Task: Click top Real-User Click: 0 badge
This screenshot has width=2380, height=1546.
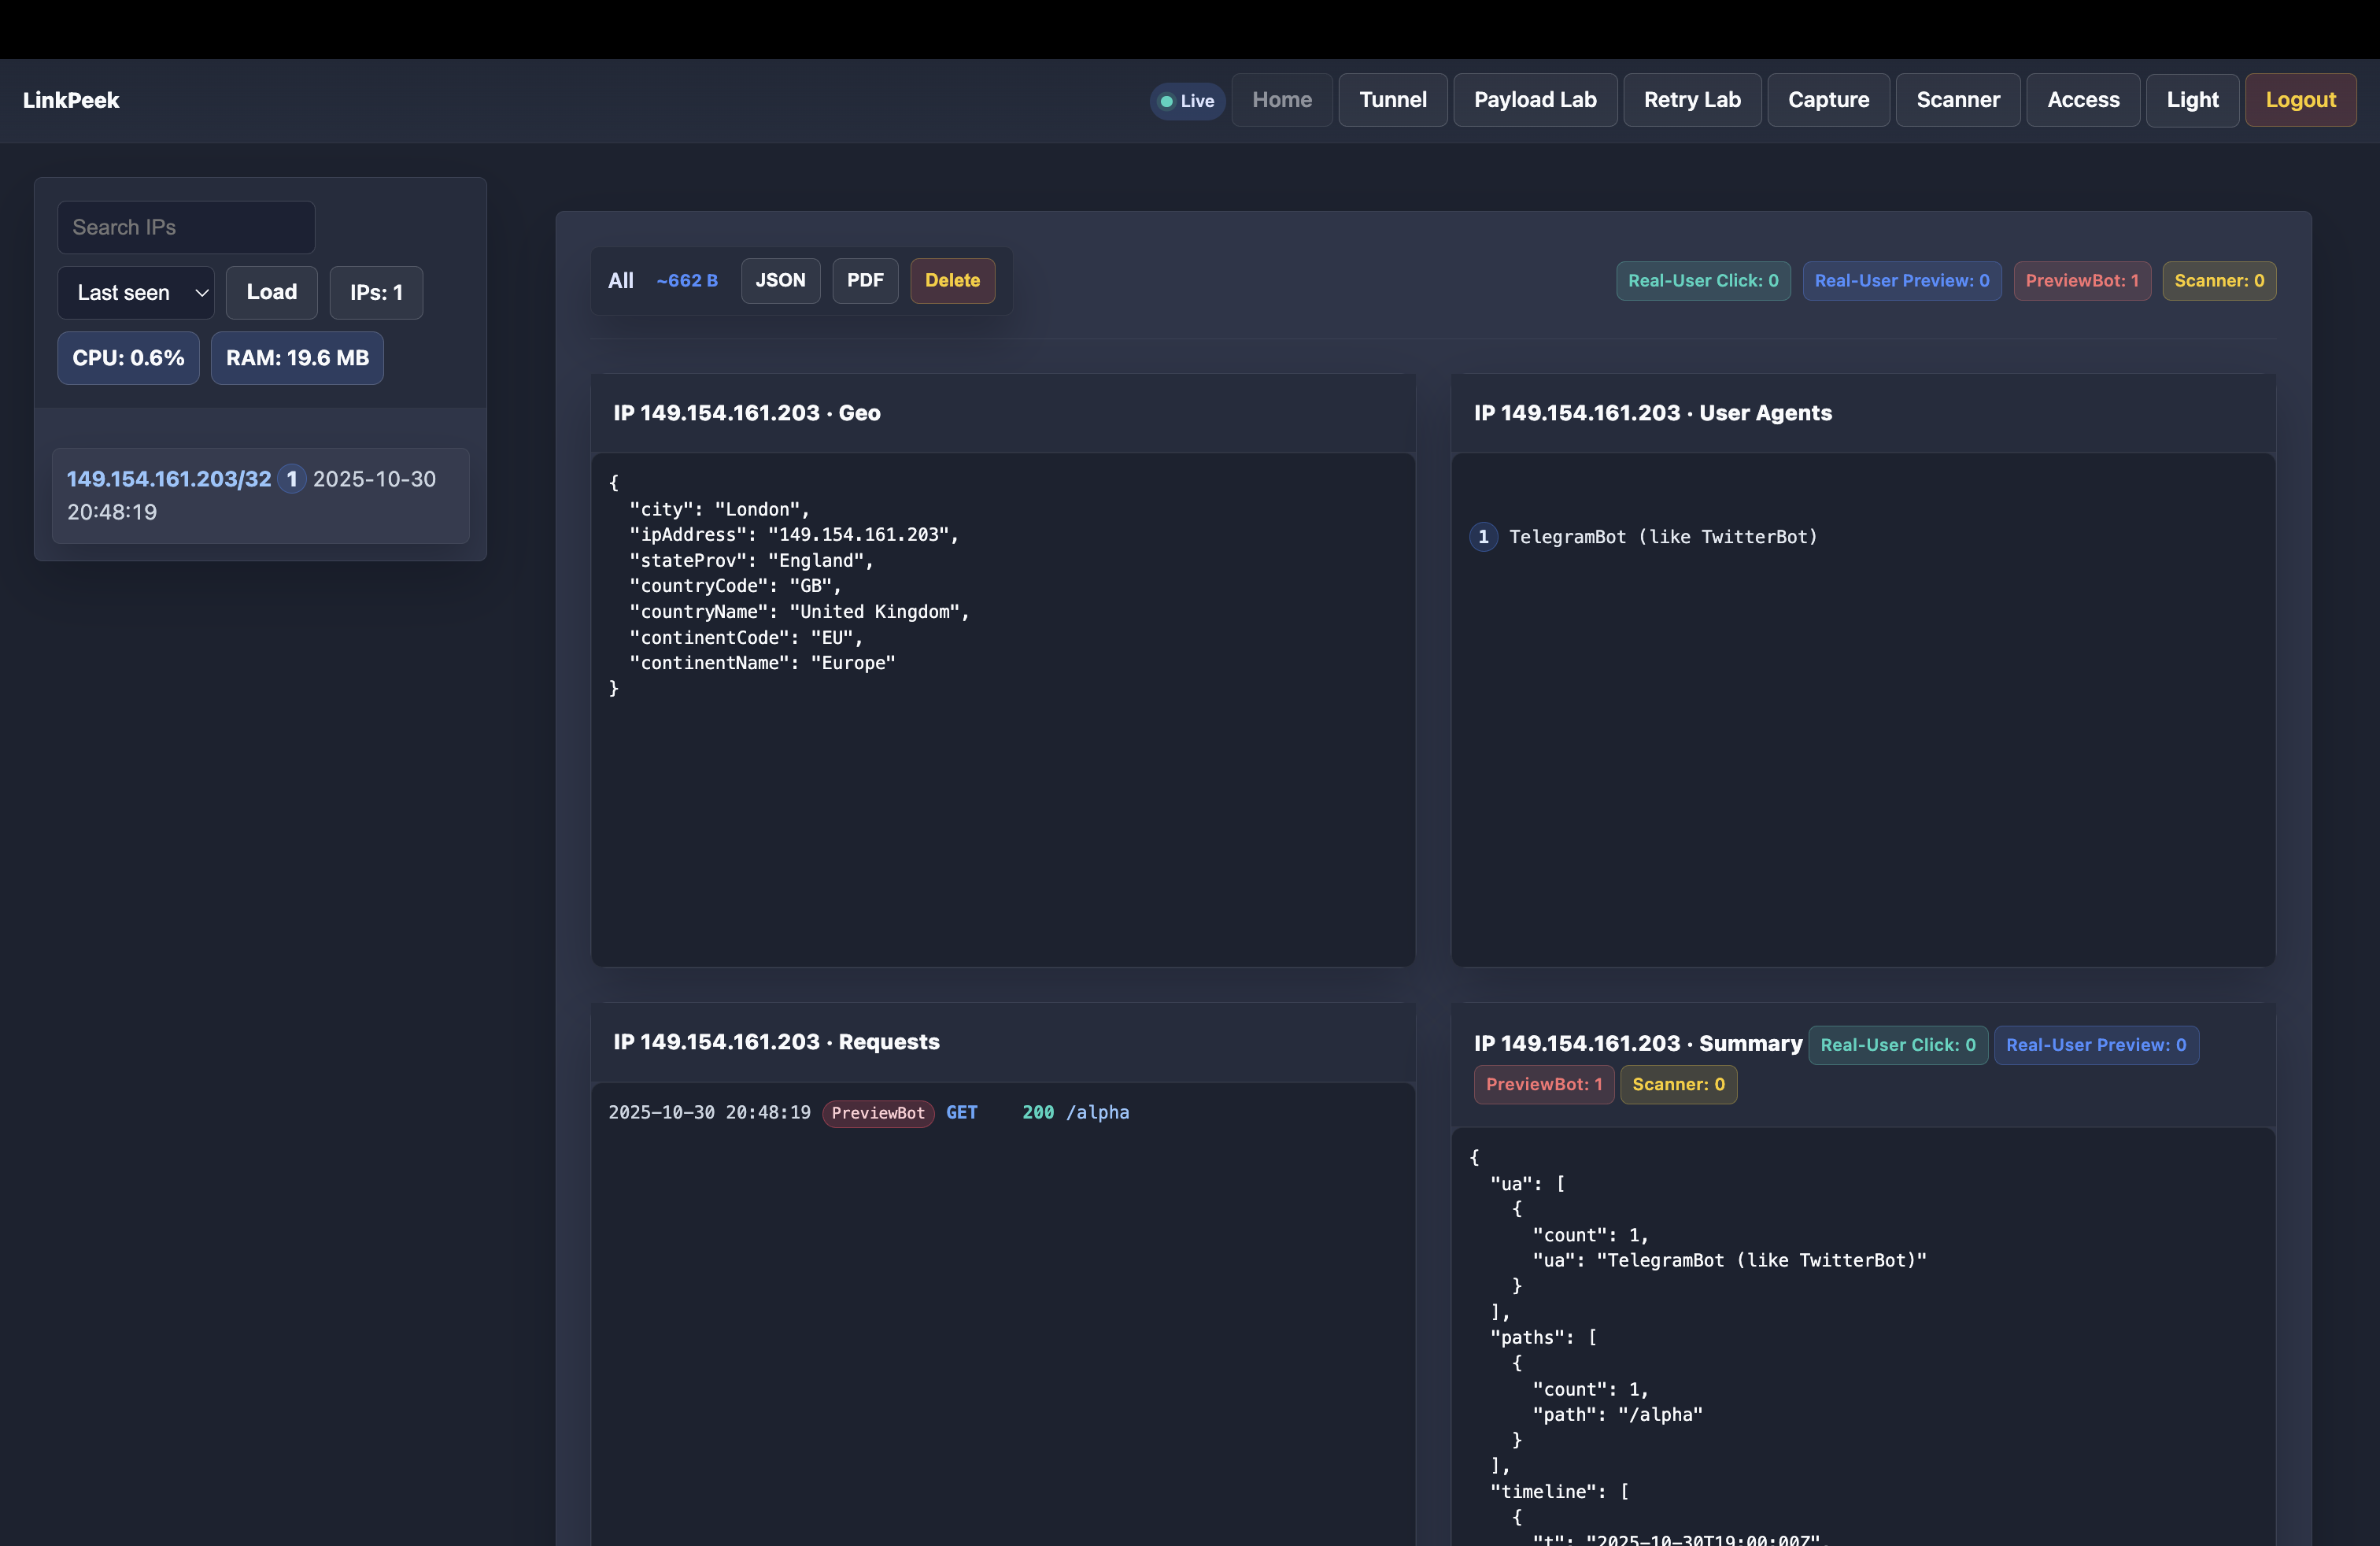Action: point(1702,281)
